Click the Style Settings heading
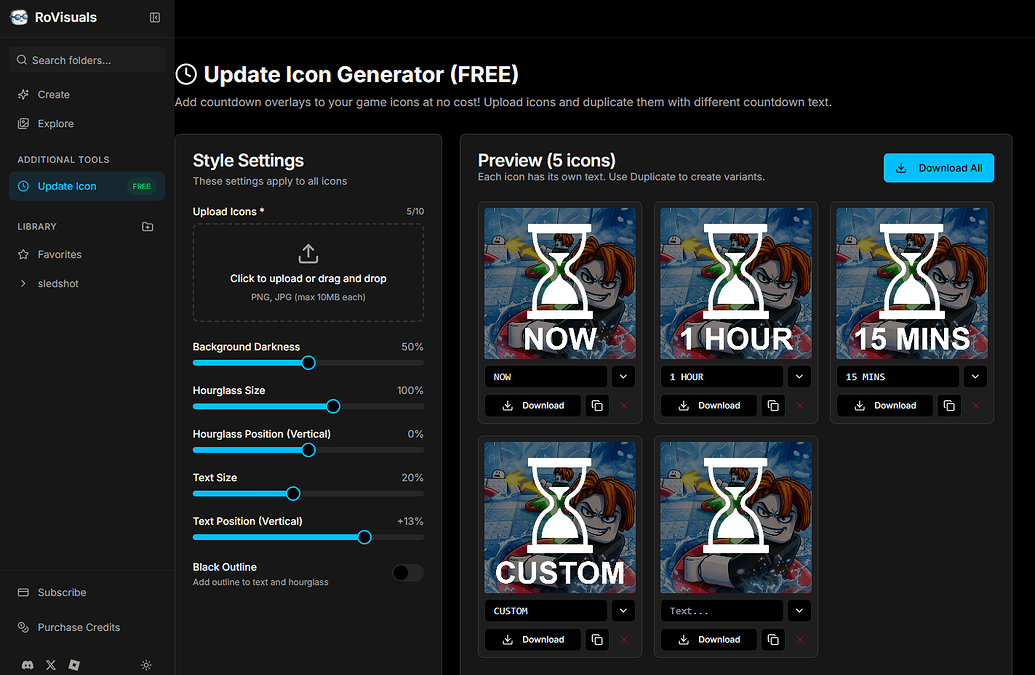The image size is (1035, 675). tap(248, 160)
